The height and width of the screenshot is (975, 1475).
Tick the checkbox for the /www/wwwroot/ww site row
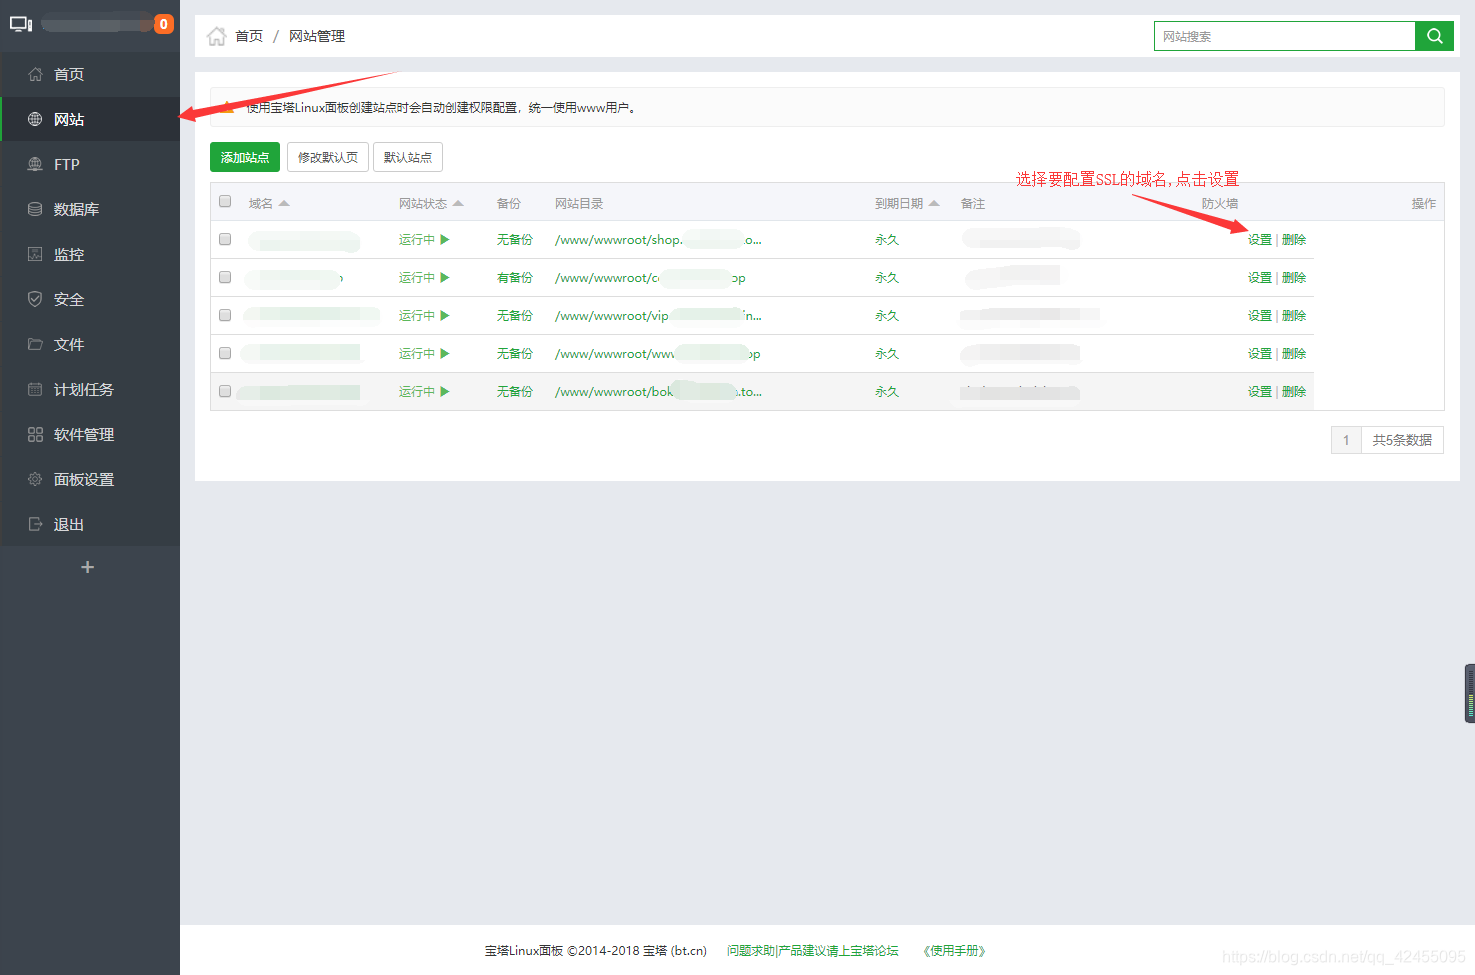coord(225,353)
